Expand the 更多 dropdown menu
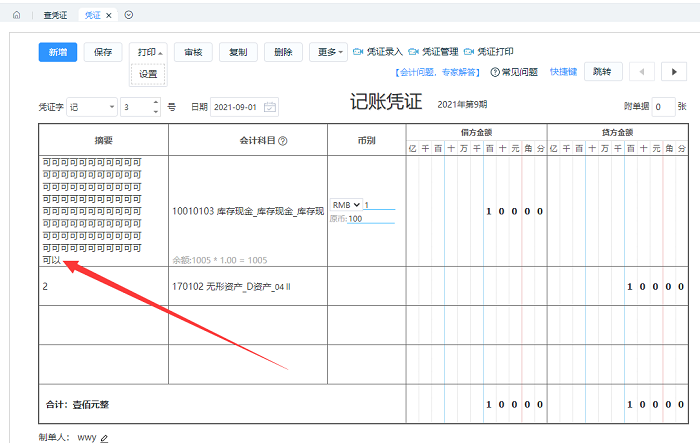Viewport: 700px width, 443px height. coord(330,51)
